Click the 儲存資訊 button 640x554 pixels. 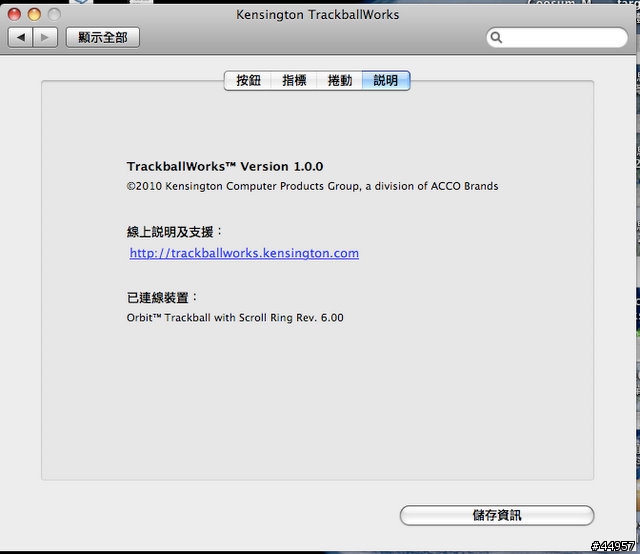tap(497, 515)
